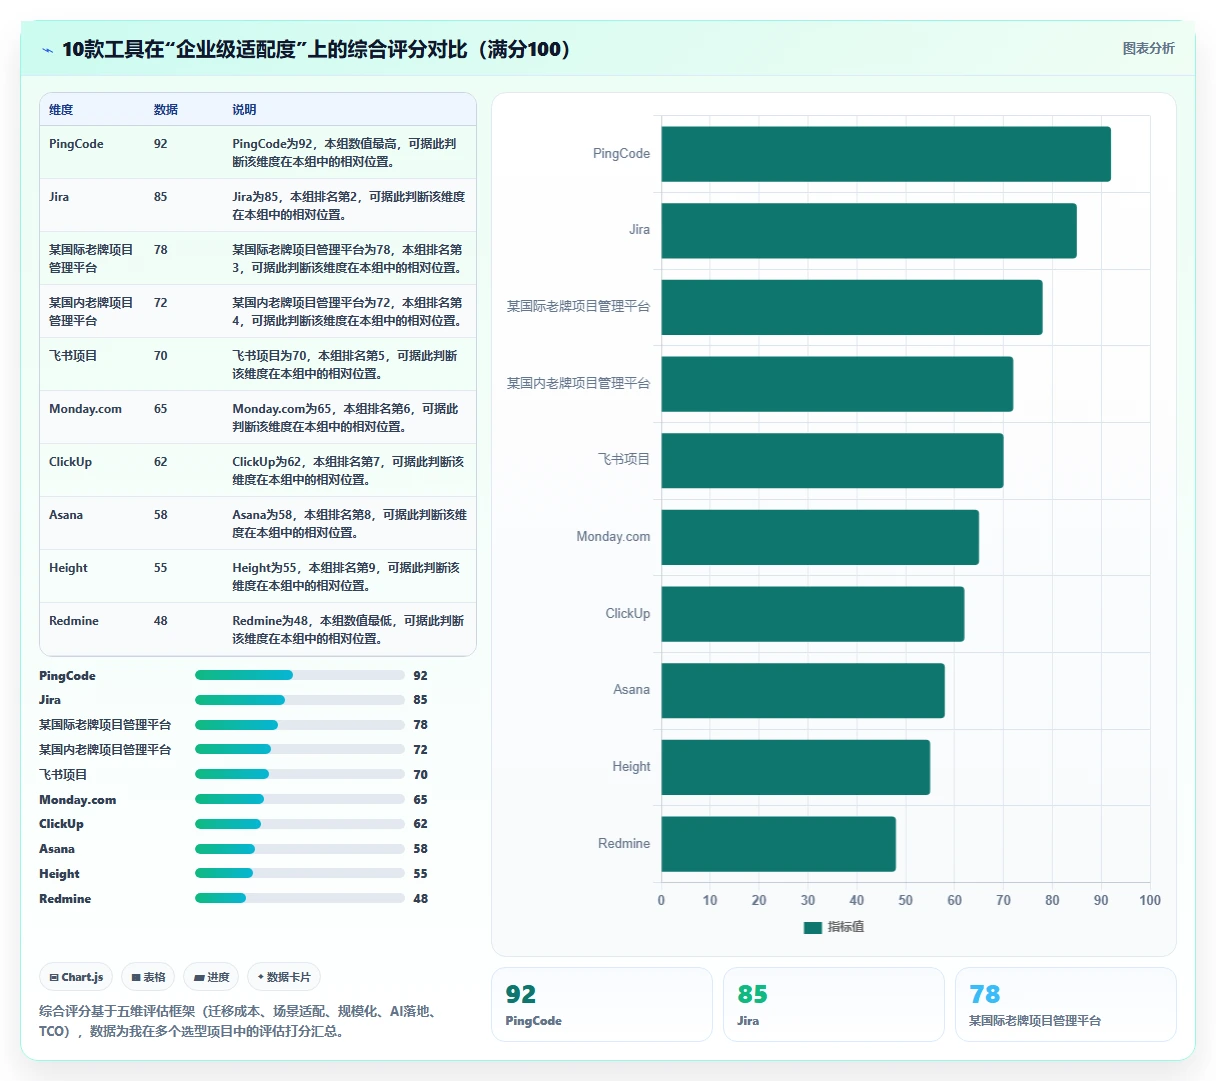Click the 飞书项目 bar in chart

832,460
